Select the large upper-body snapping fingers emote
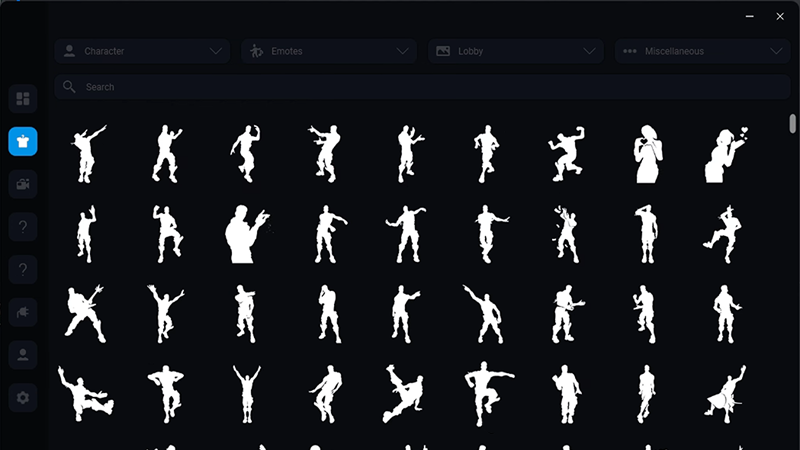The image size is (800, 450). click(247, 234)
